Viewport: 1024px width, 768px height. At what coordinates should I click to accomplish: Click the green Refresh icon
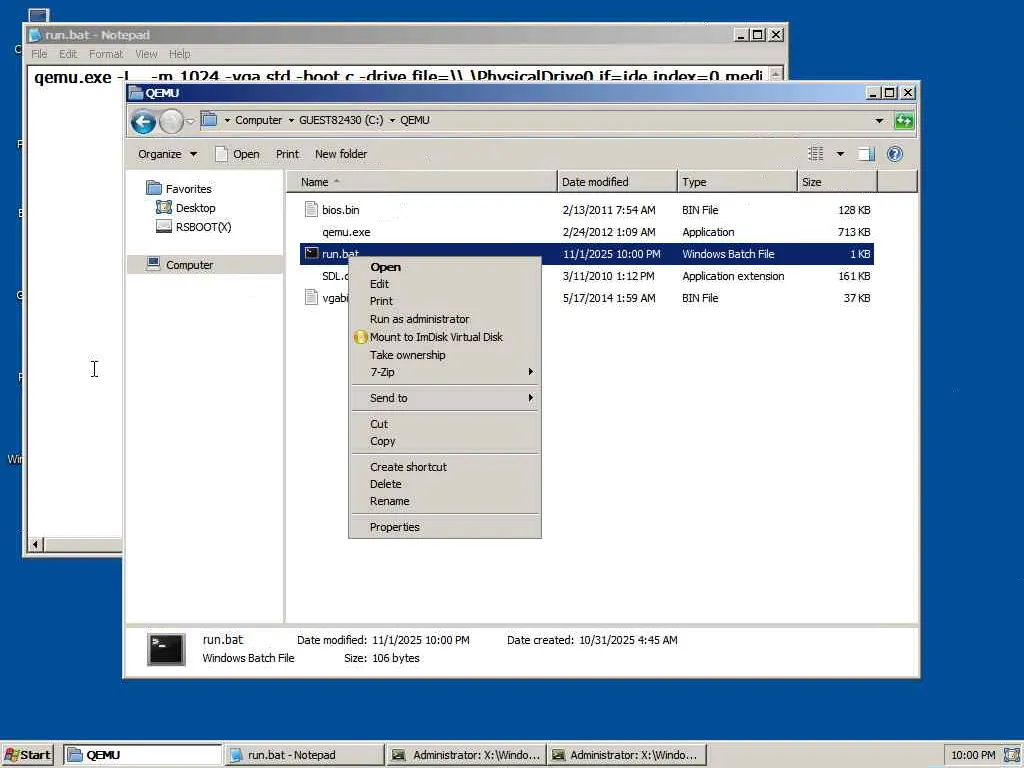pyautogui.click(x=904, y=120)
